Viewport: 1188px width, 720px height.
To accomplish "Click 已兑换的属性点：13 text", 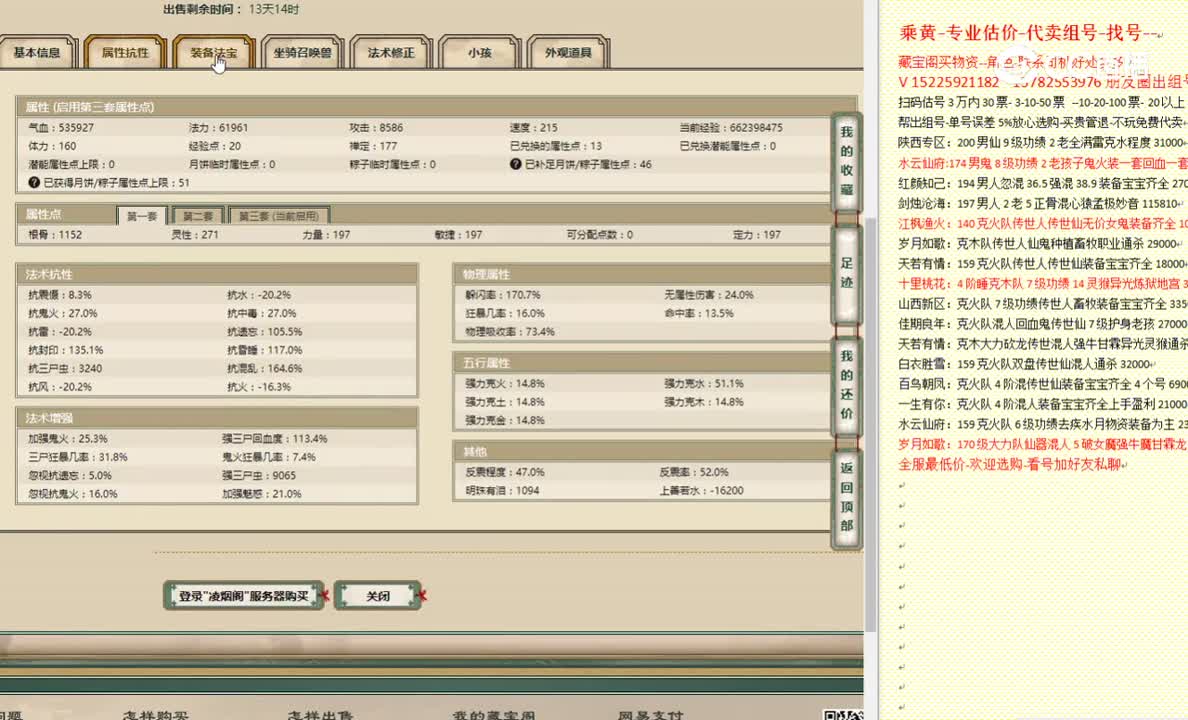I will pos(556,146).
